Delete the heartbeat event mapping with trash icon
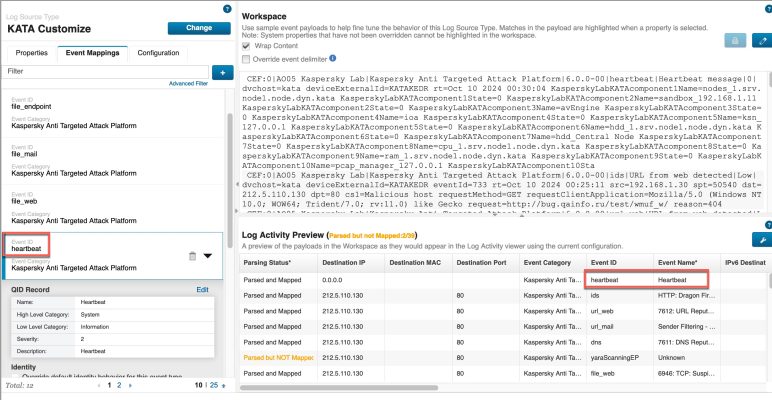The width and height of the screenshot is (772, 400). pos(193,256)
